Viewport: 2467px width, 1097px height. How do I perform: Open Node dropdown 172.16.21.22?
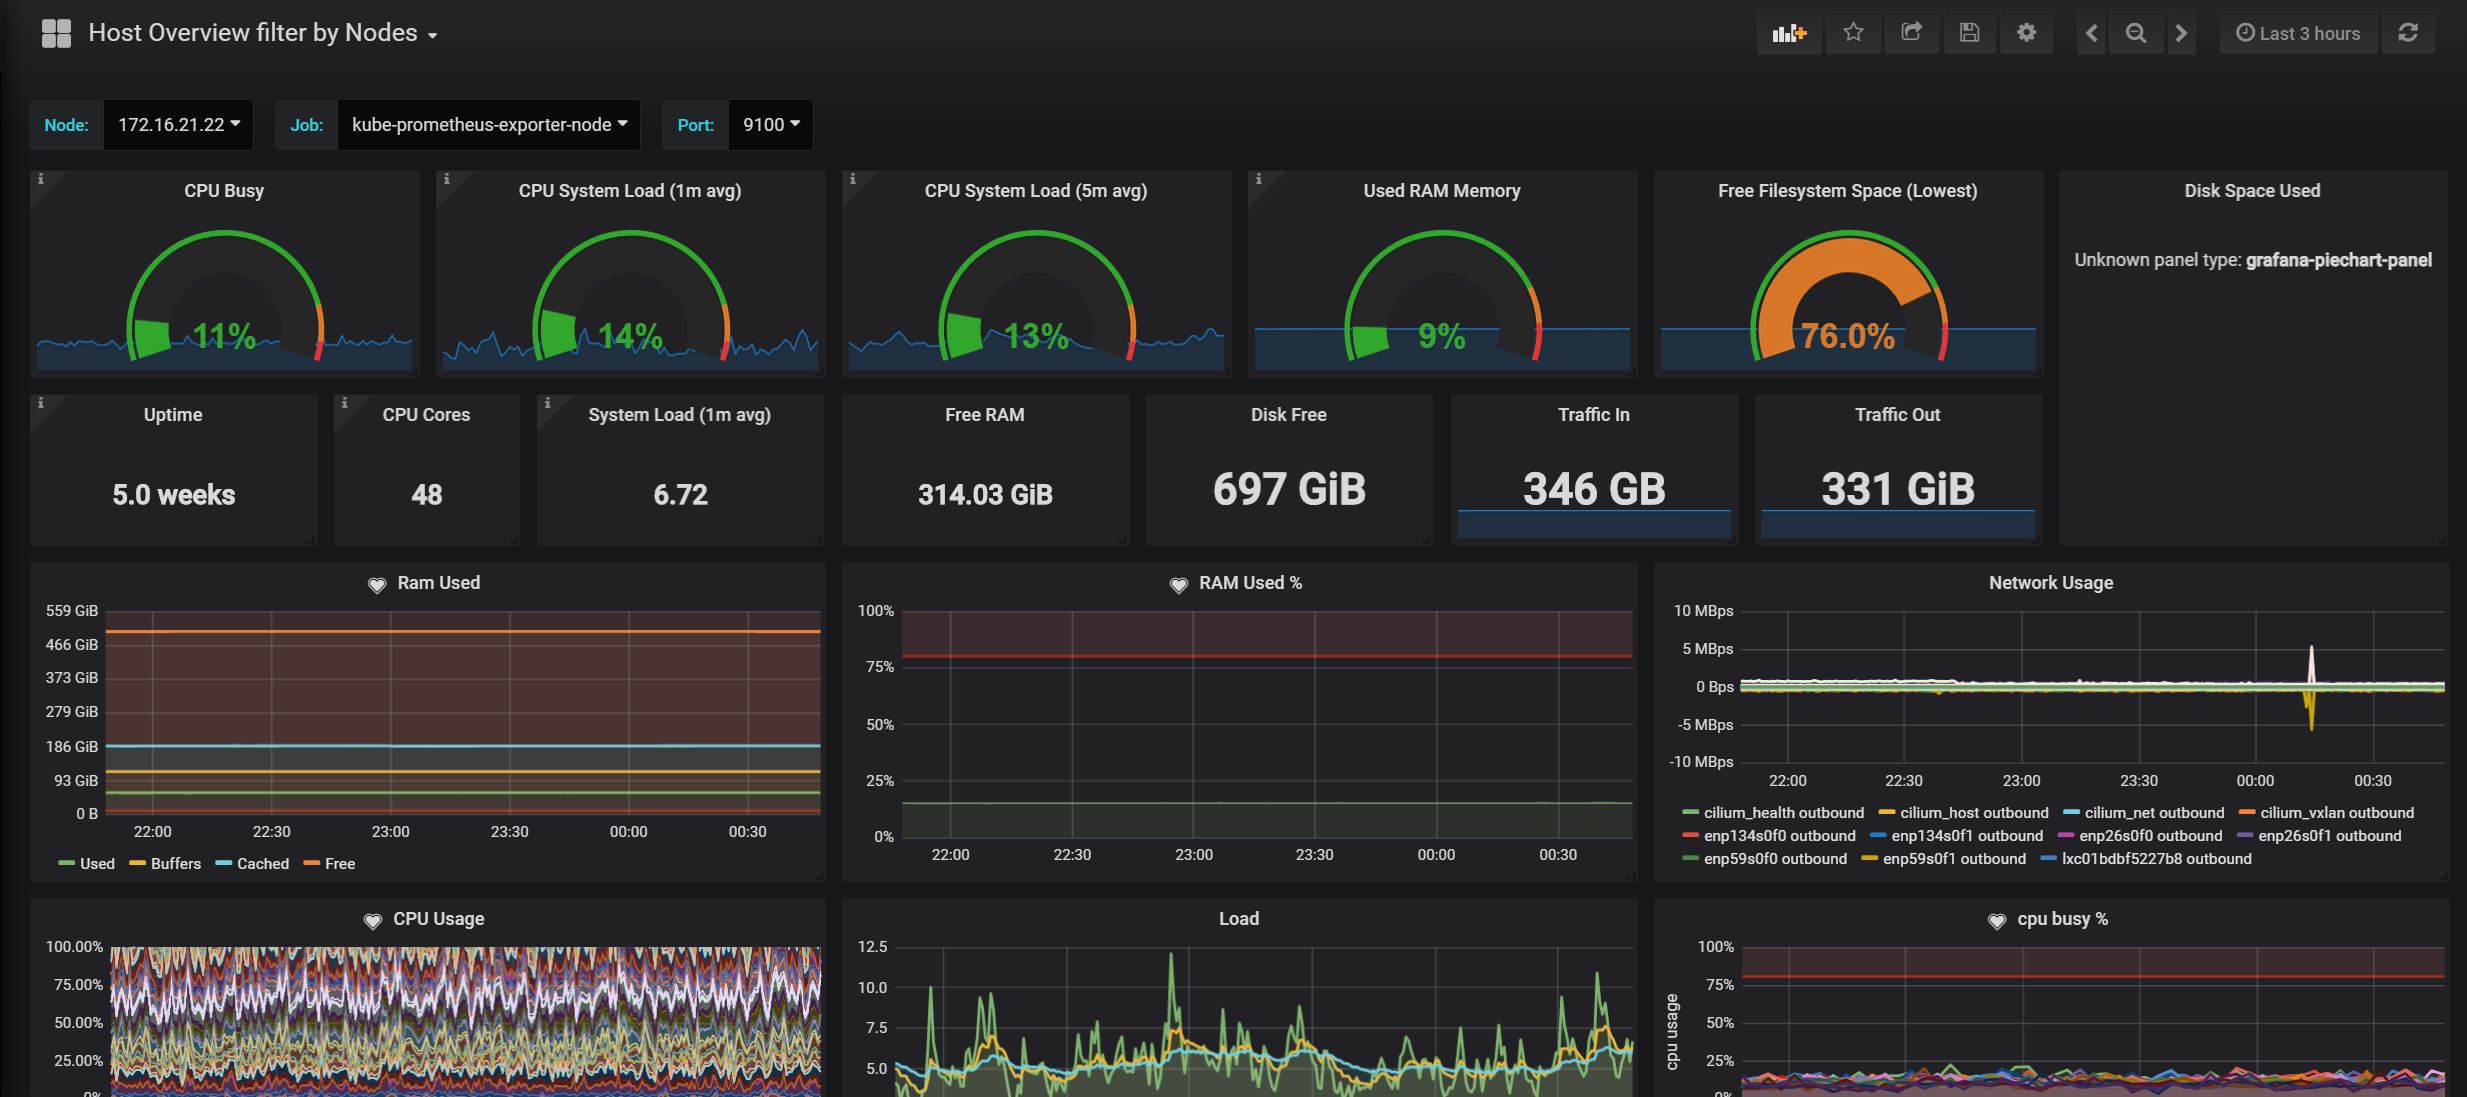178,125
